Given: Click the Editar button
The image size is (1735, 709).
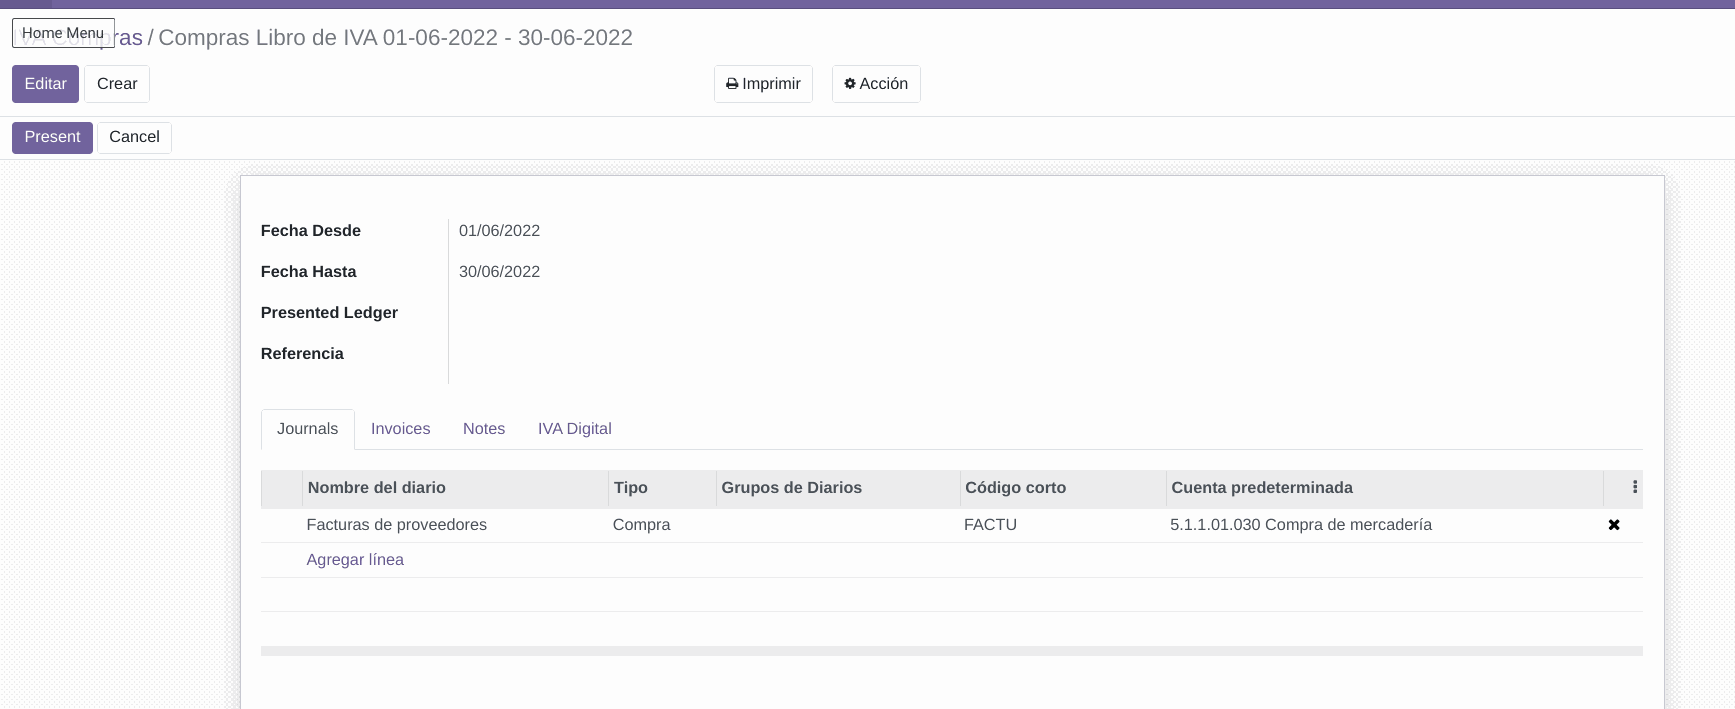Looking at the screenshot, I should pyautogui.click(x=45, y=84).
